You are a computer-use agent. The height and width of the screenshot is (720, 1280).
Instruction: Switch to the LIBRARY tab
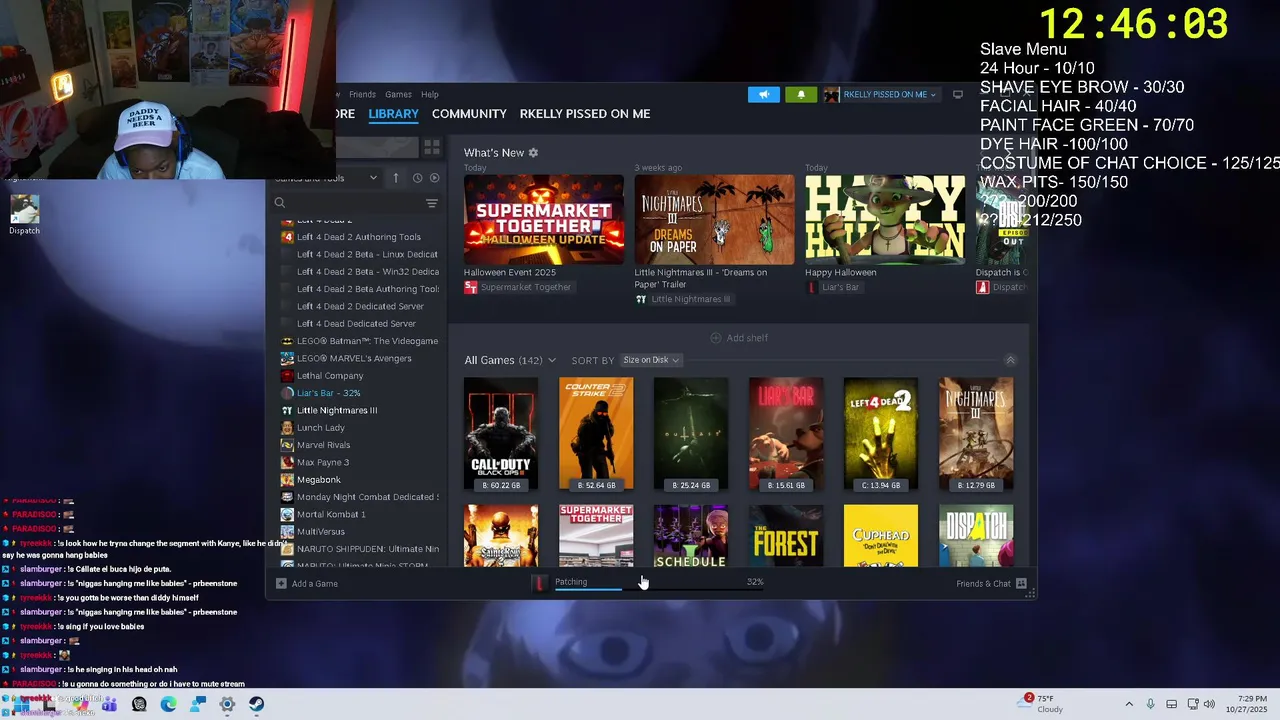pos(393,114)
